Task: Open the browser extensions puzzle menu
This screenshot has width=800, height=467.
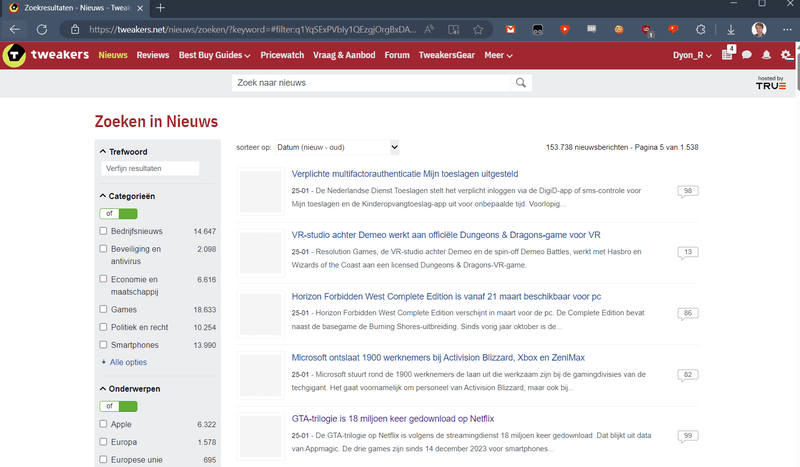Action: pyautogui.click(x=701, y=30)
